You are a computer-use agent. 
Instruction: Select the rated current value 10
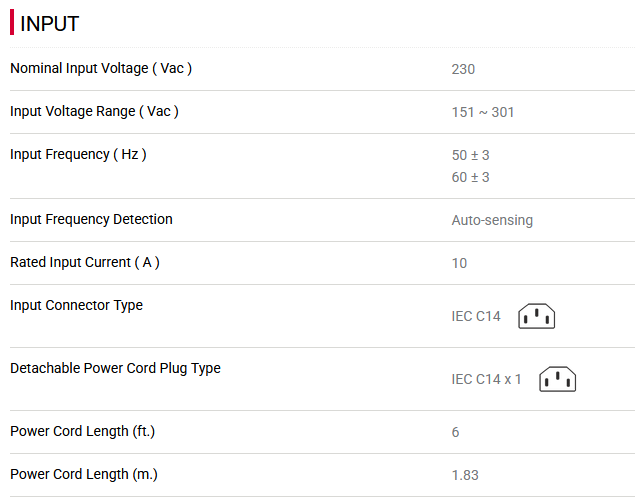point(459,263)
